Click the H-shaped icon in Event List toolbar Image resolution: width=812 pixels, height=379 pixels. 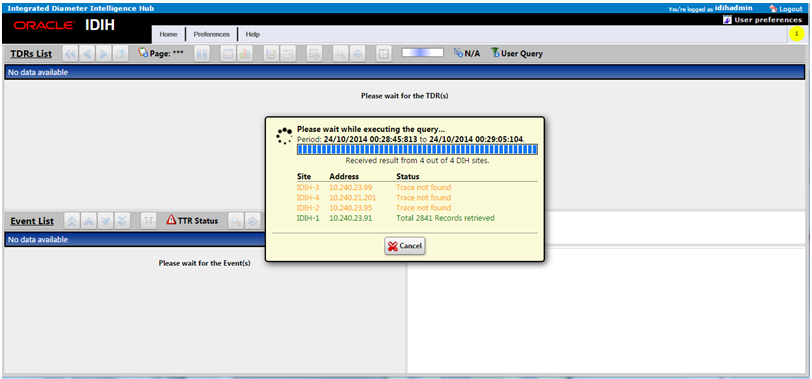(149, 221)
